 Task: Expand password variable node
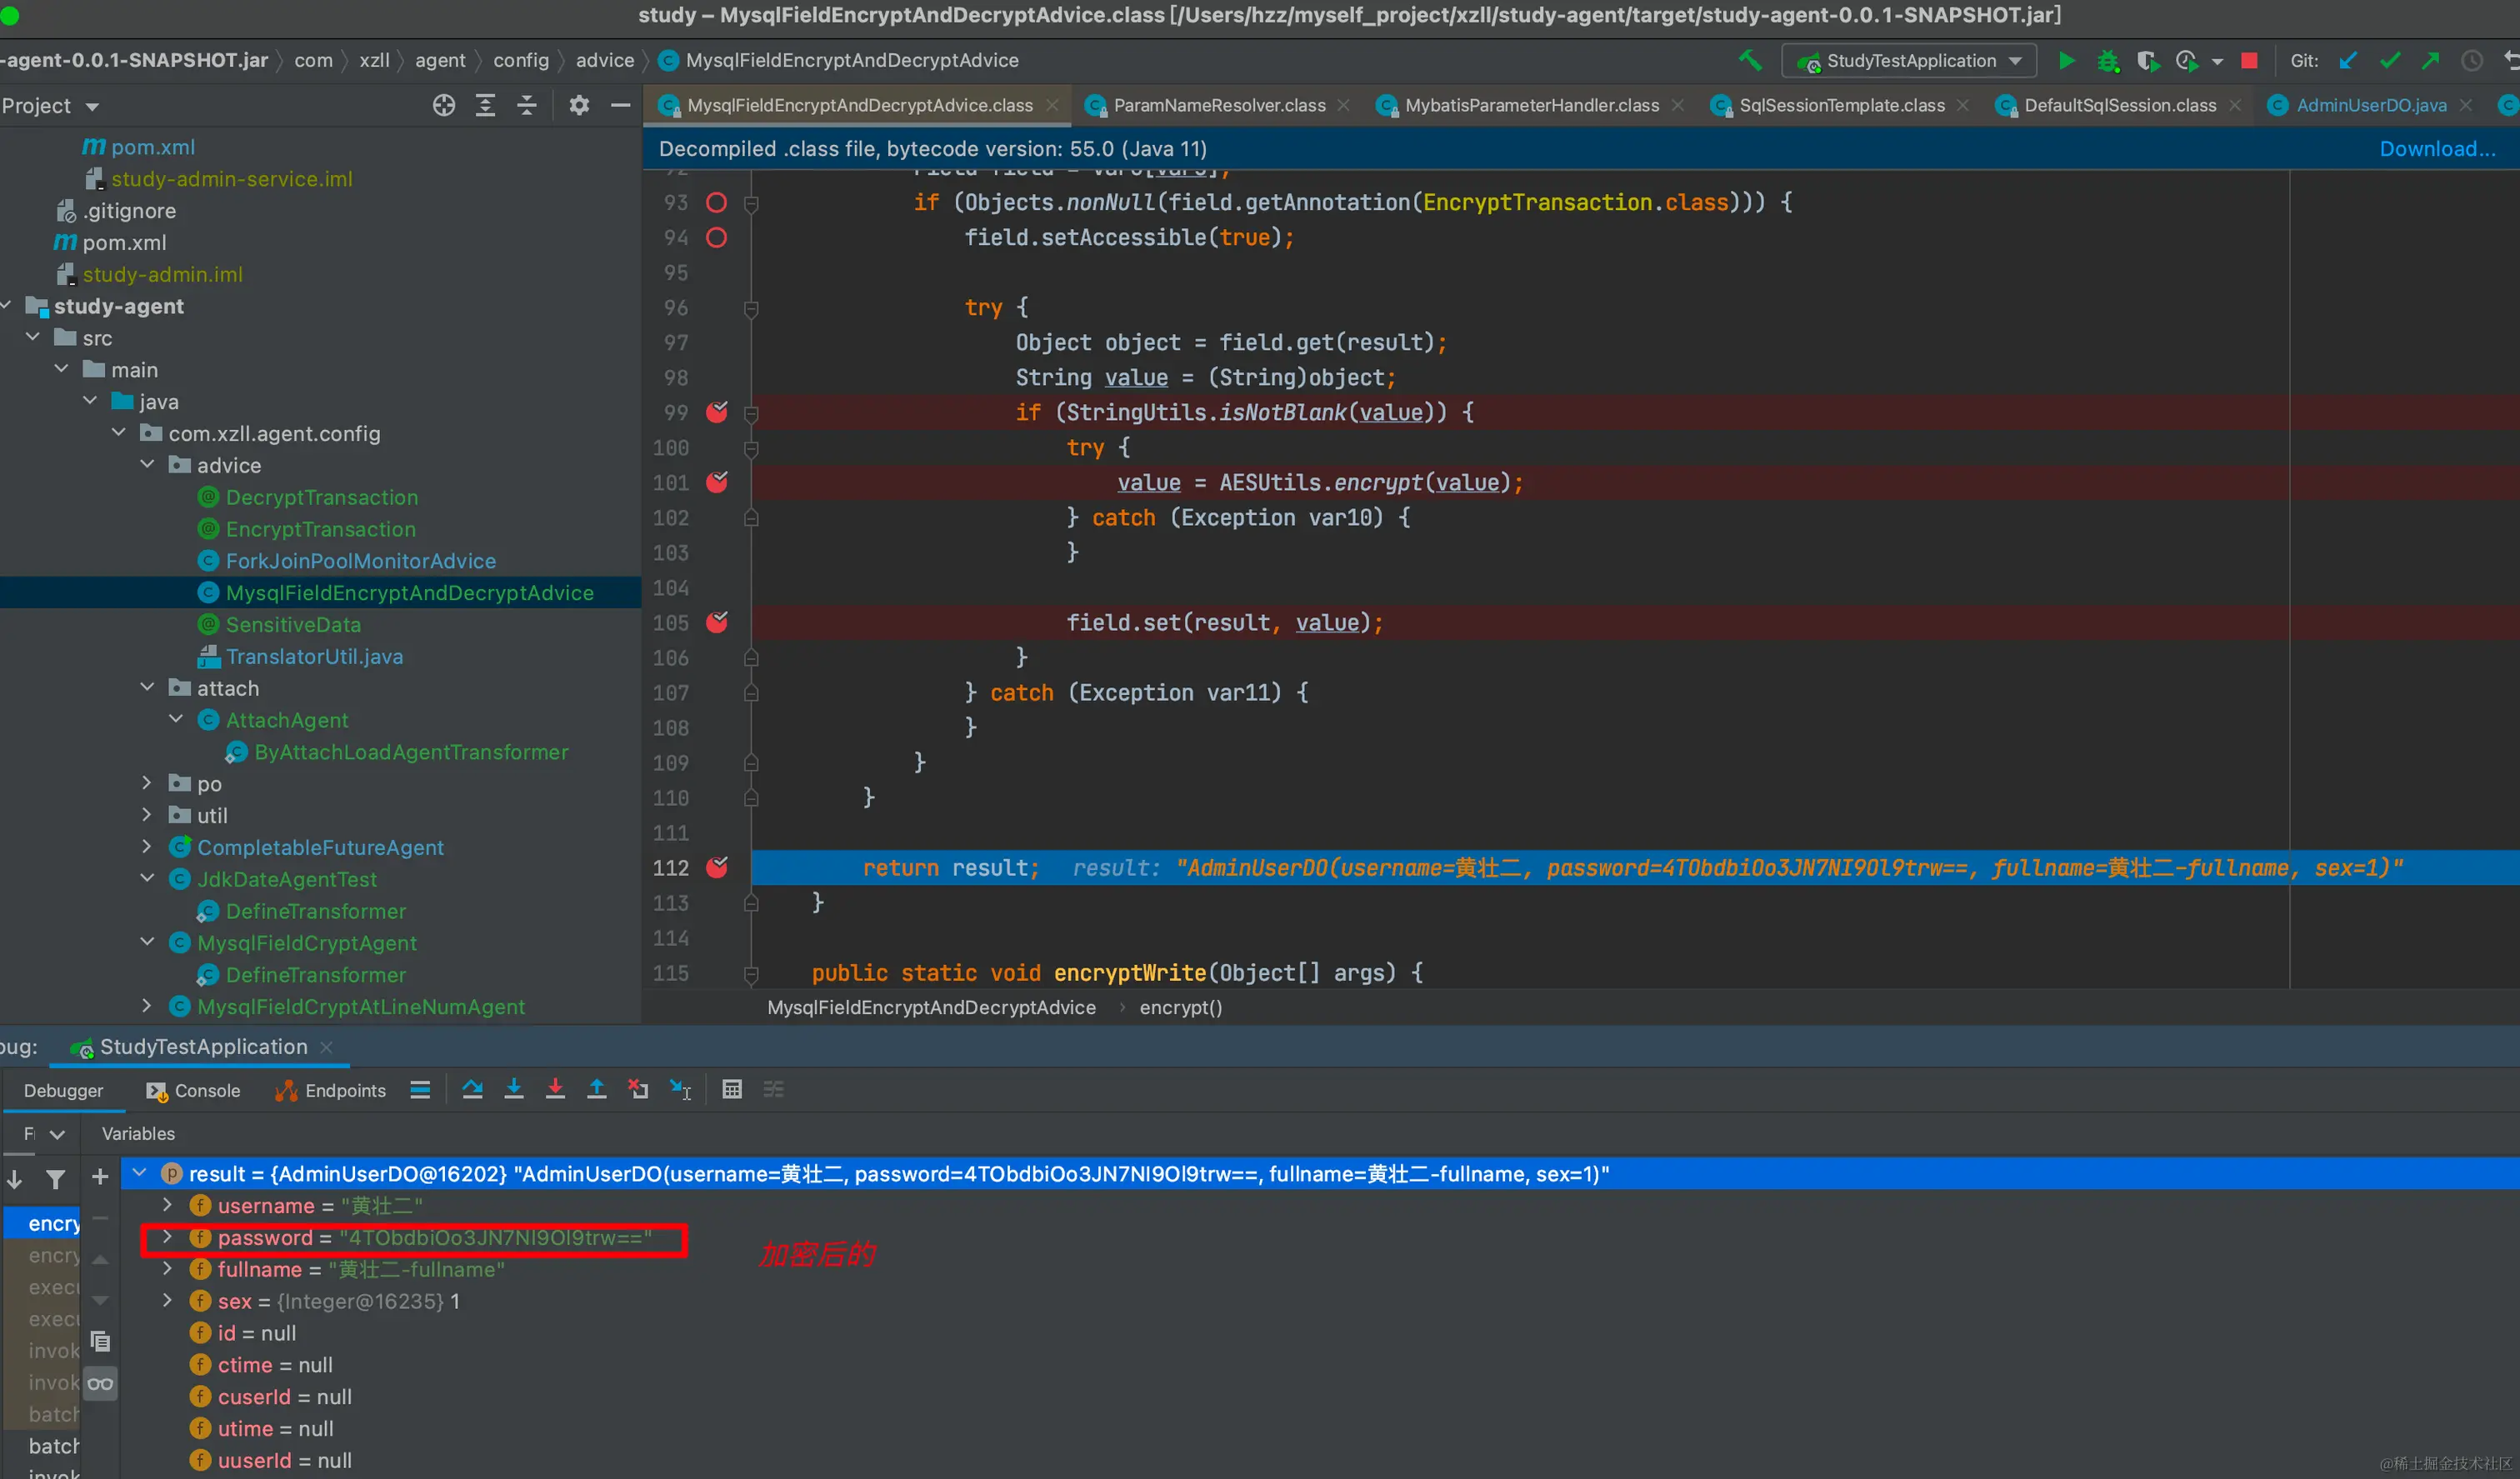pos(167,1237)
